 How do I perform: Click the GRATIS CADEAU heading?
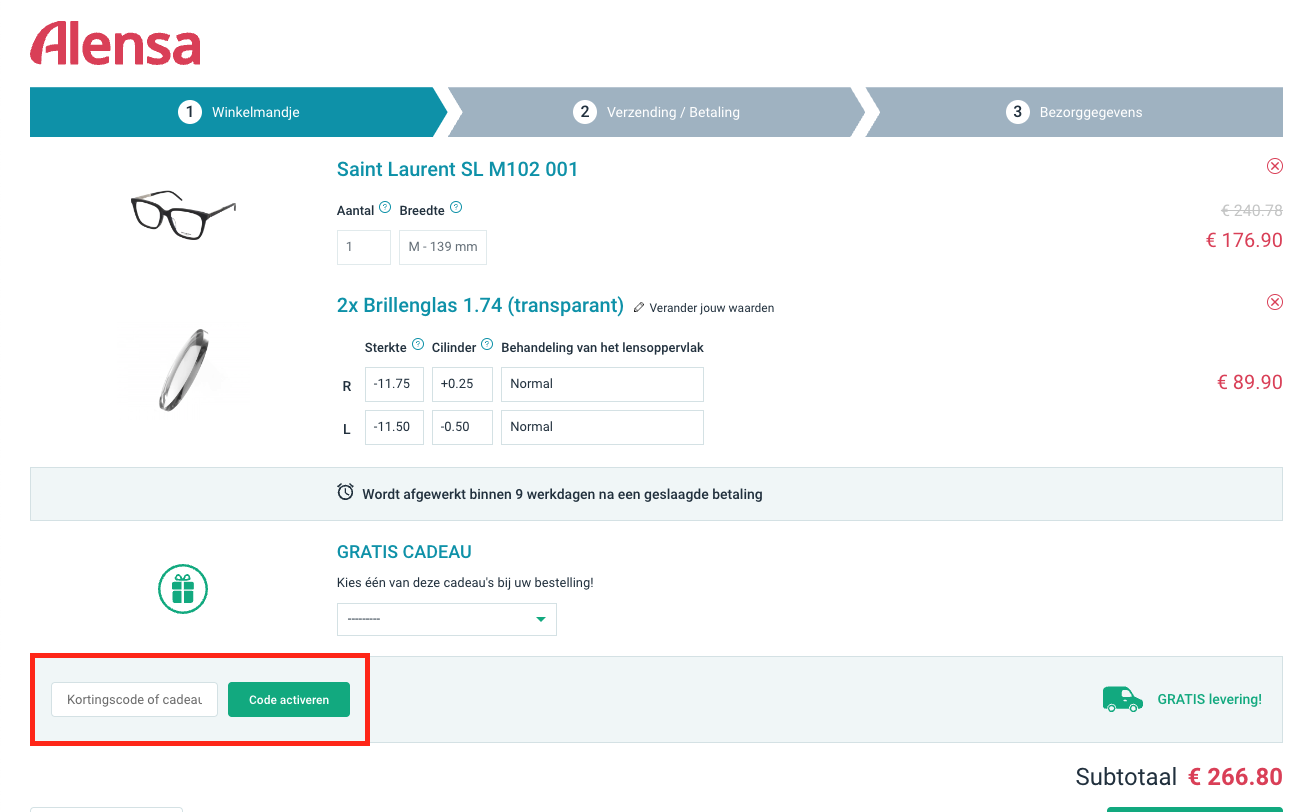pos(404,552)
